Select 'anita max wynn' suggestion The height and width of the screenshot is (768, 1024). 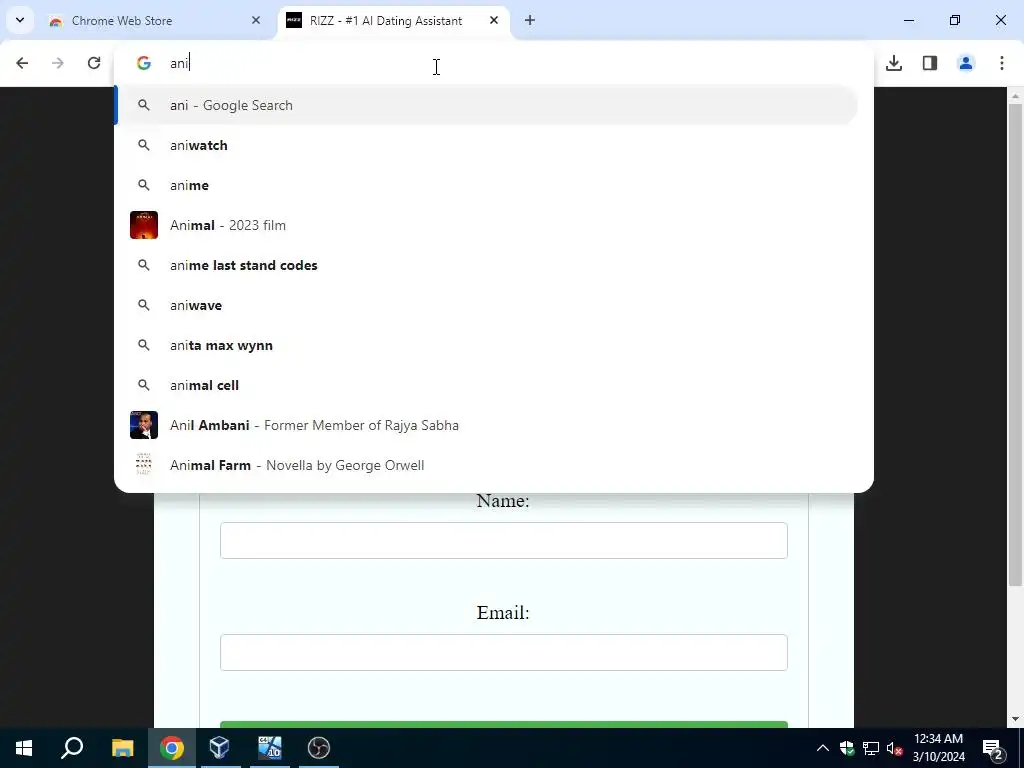487,345
